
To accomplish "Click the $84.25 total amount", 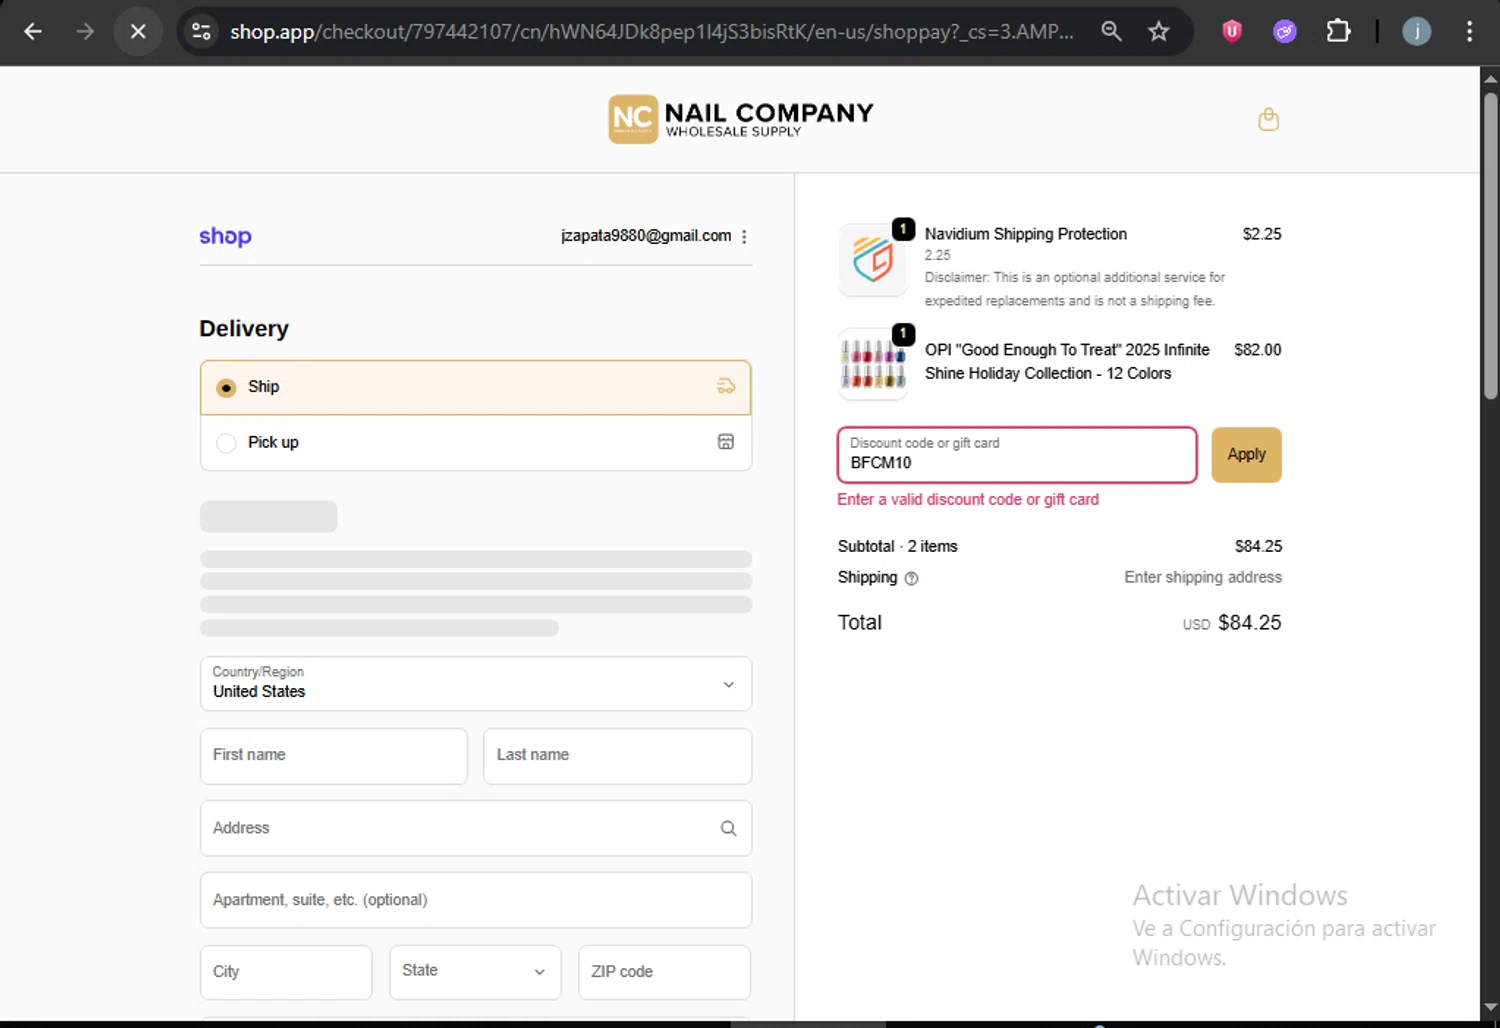I will tap(1249, 623).
